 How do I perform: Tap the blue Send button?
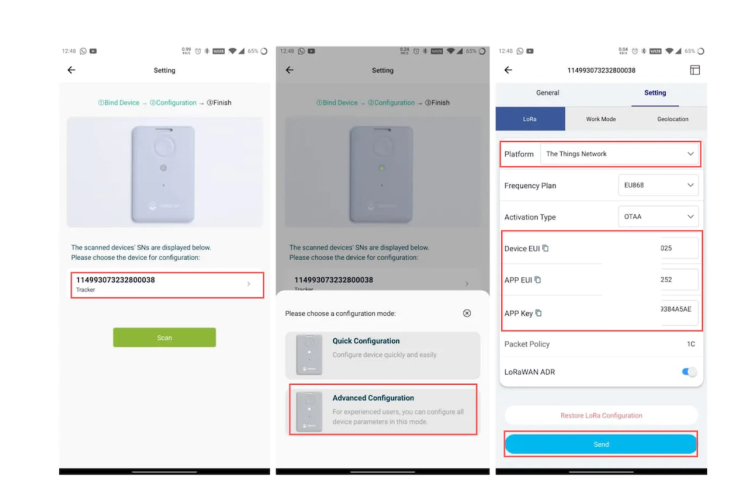coord(601,444)
